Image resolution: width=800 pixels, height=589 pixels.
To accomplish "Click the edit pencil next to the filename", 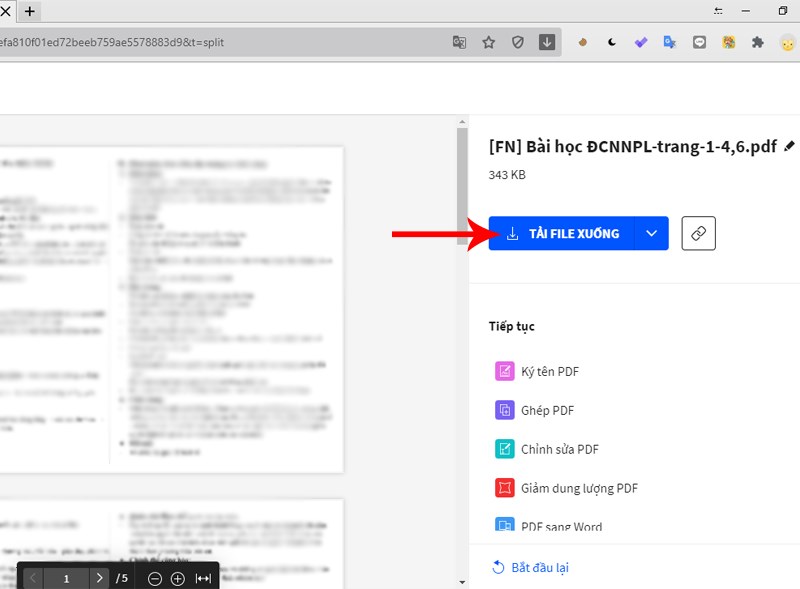I will (x=787, y=146).
